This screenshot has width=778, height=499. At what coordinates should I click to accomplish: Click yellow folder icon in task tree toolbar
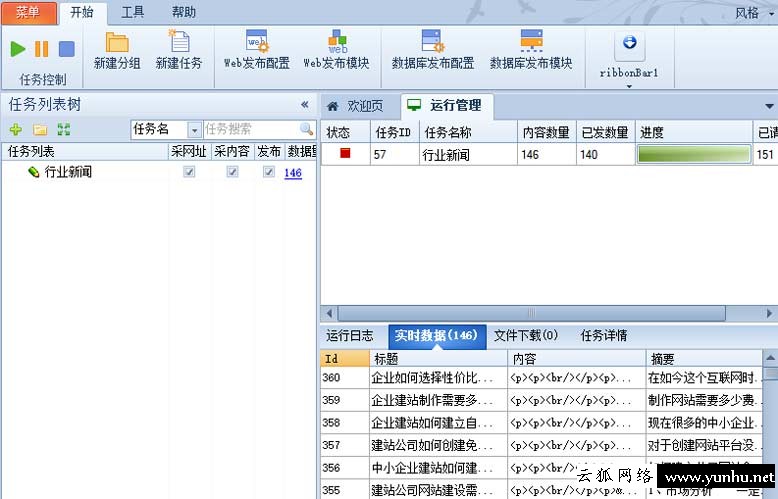(40, 130)
